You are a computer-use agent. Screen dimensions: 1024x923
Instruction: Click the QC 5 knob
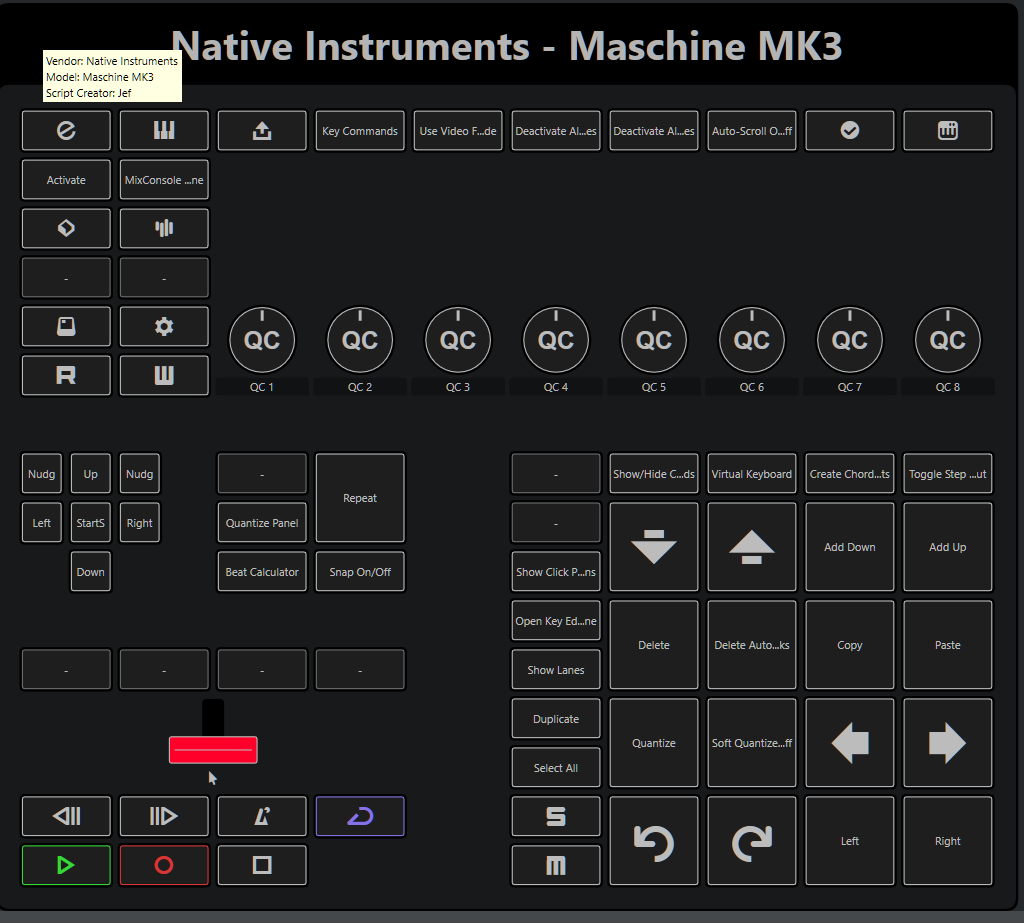654,340
